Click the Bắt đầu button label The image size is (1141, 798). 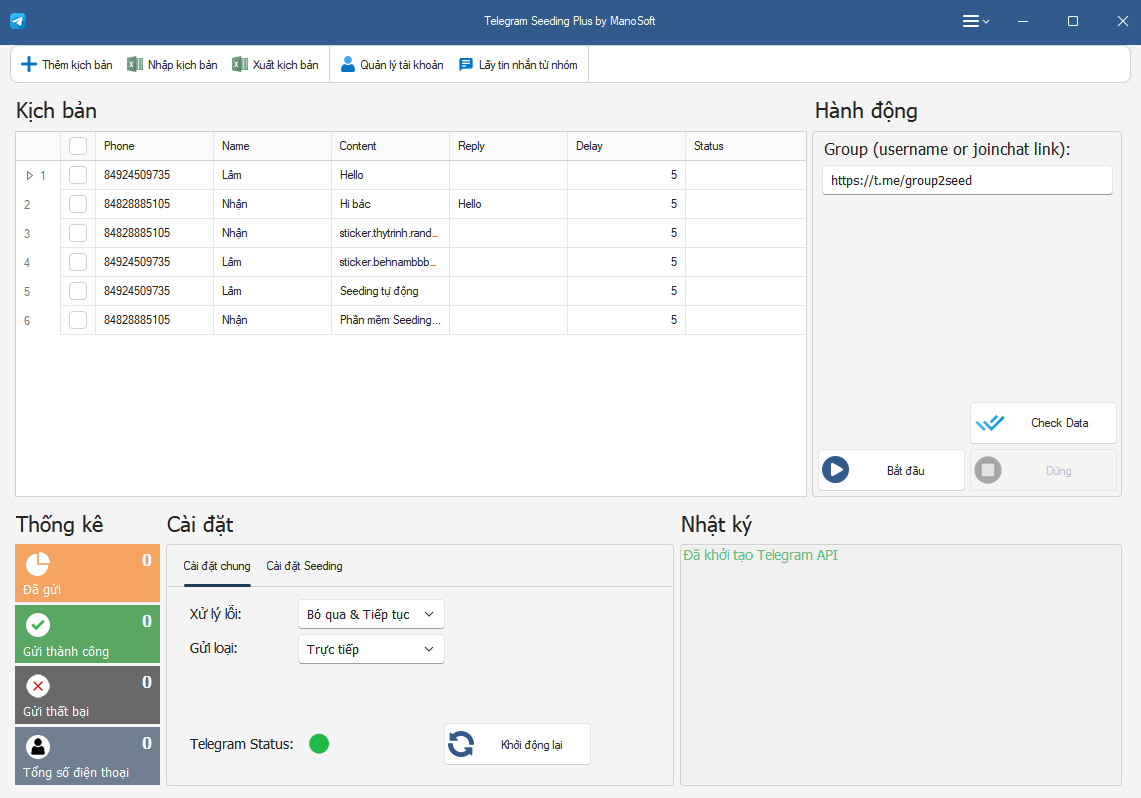coord(906,471)
